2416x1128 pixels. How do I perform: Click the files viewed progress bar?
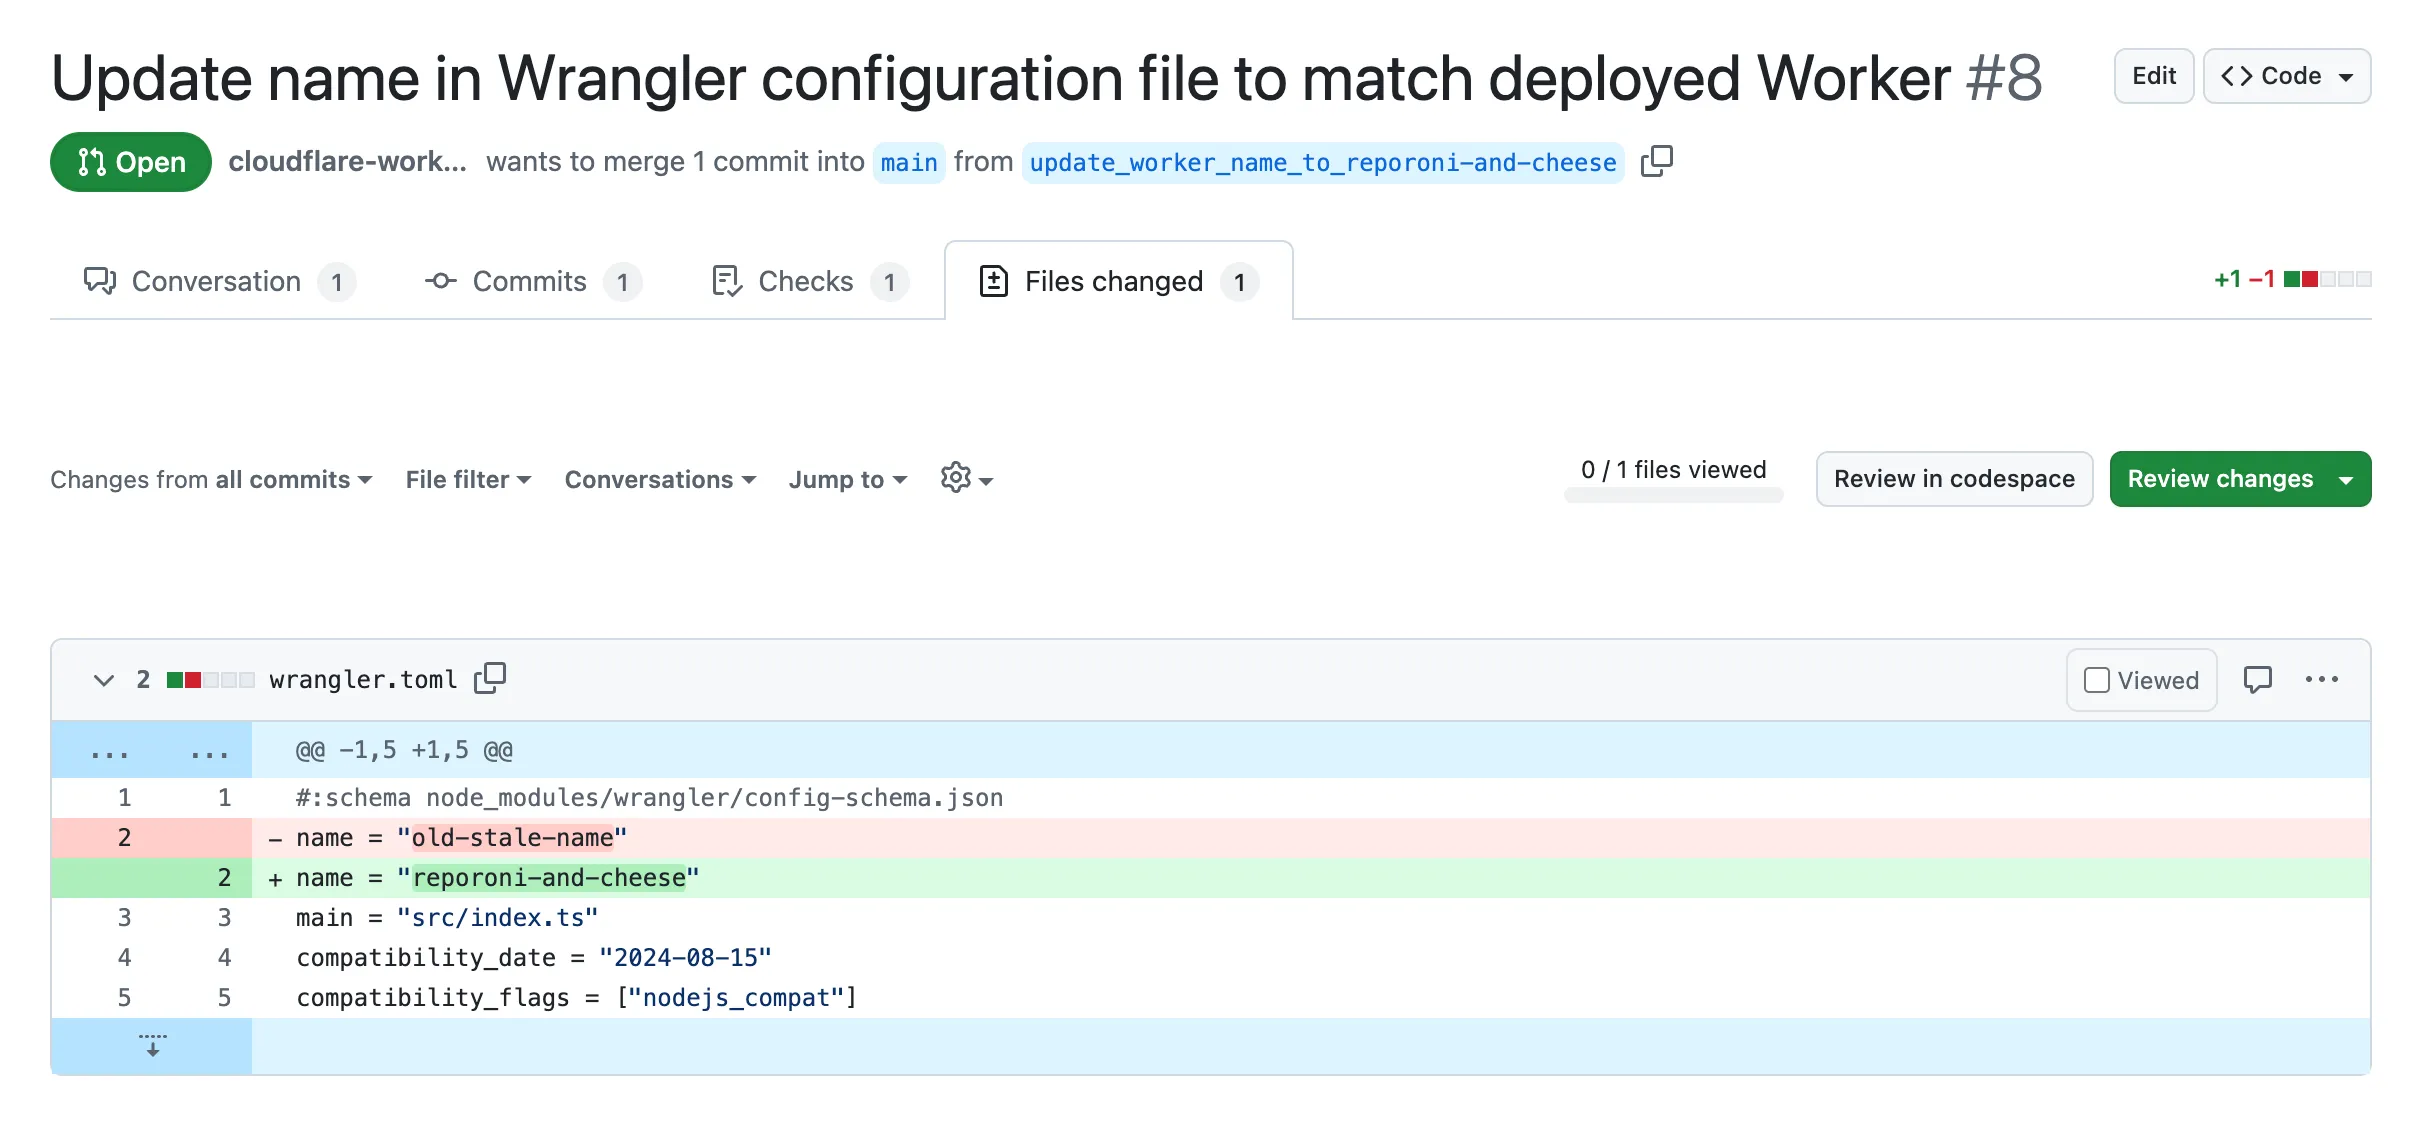point(1672,495)
